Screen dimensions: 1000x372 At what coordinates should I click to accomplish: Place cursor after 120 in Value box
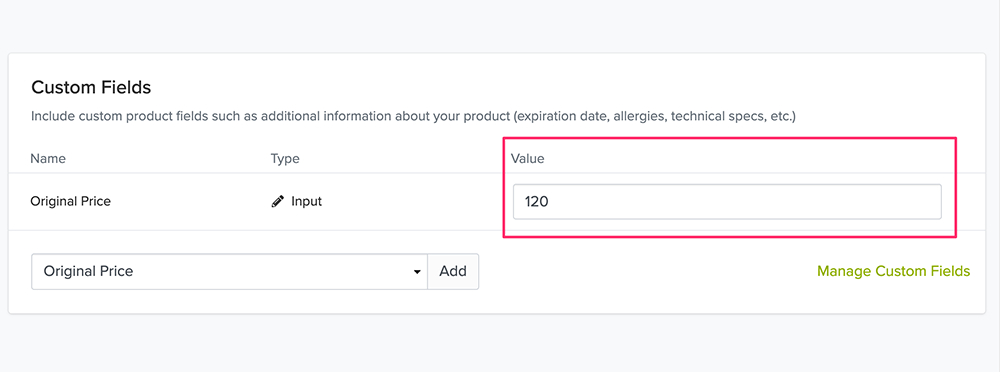tap(551, 202)
